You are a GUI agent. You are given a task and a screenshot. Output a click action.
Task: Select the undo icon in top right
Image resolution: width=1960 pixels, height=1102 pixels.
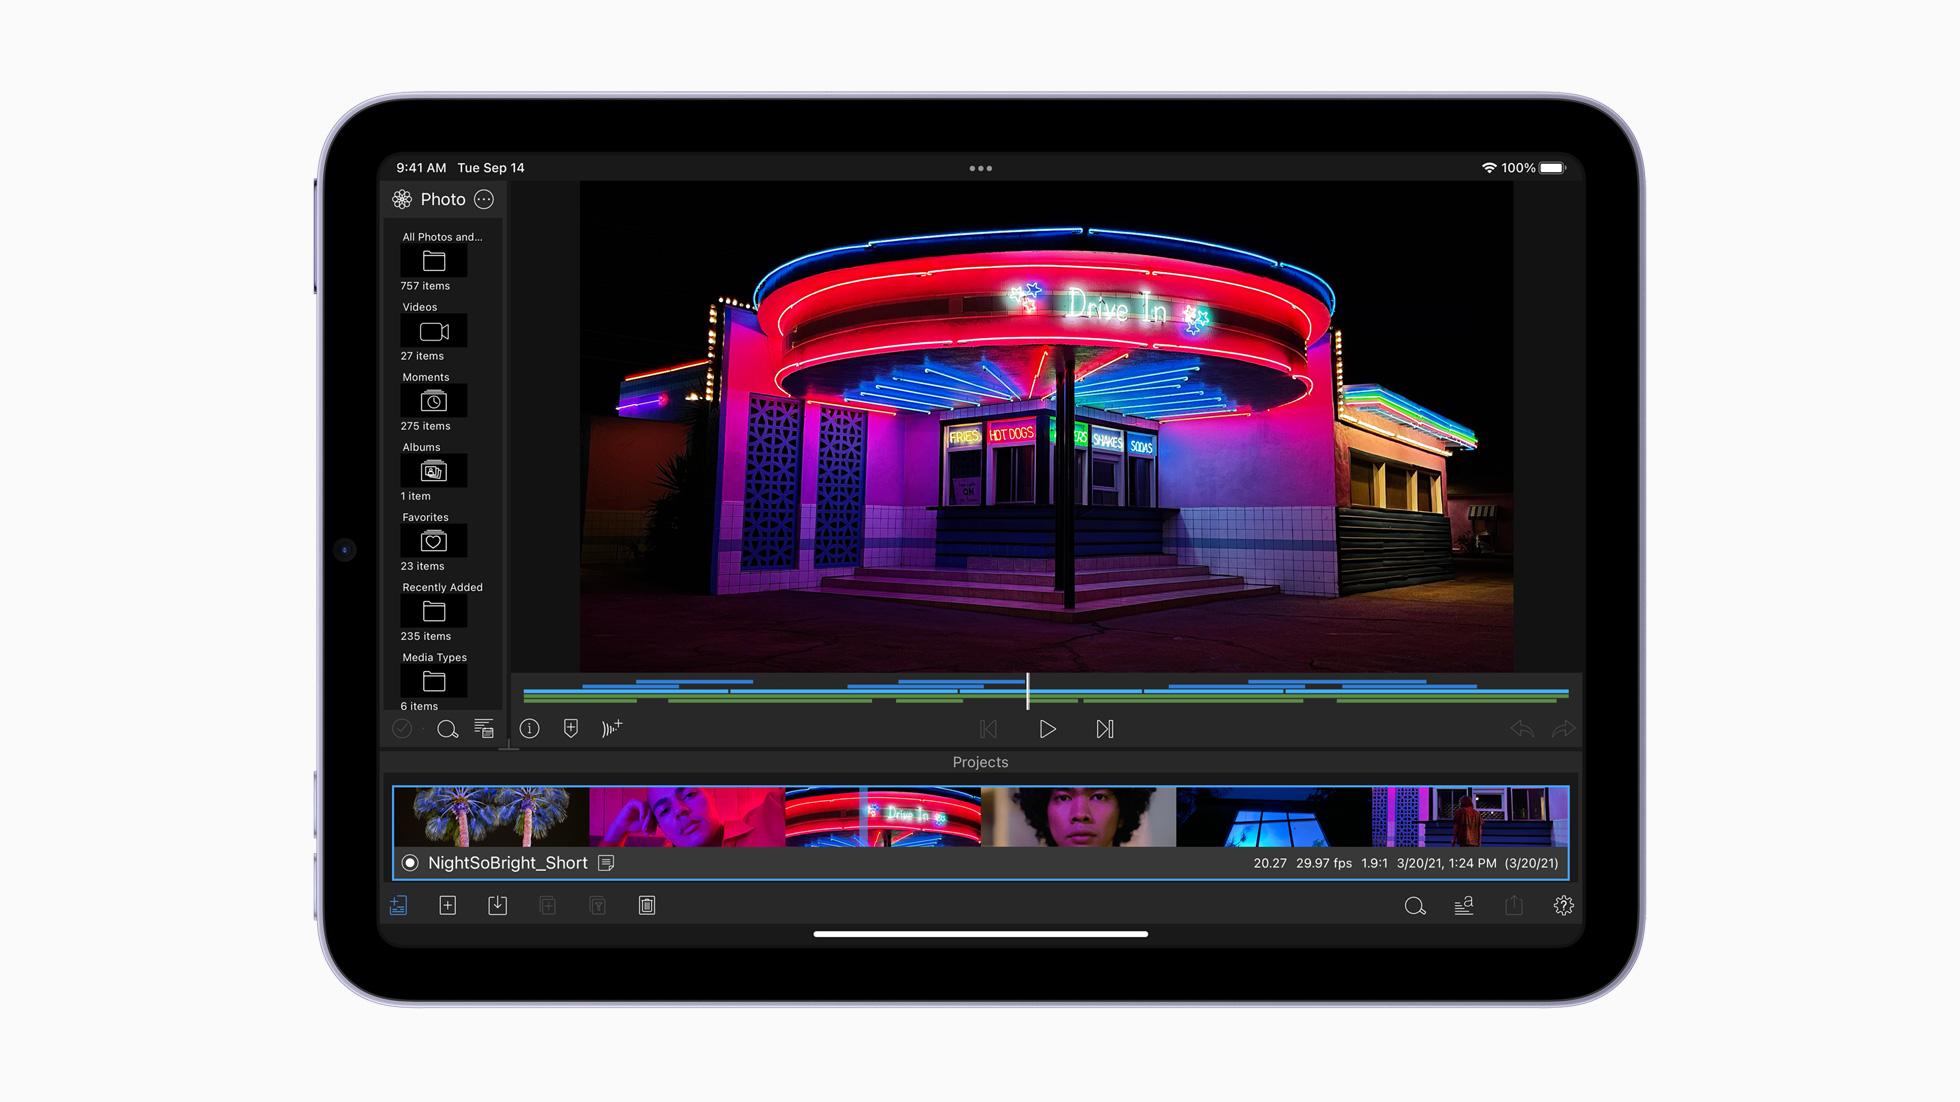point(1520,727)
